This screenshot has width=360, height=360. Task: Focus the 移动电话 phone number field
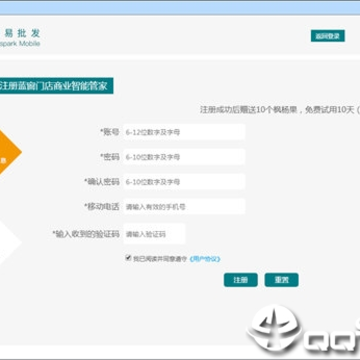(184, 207)
